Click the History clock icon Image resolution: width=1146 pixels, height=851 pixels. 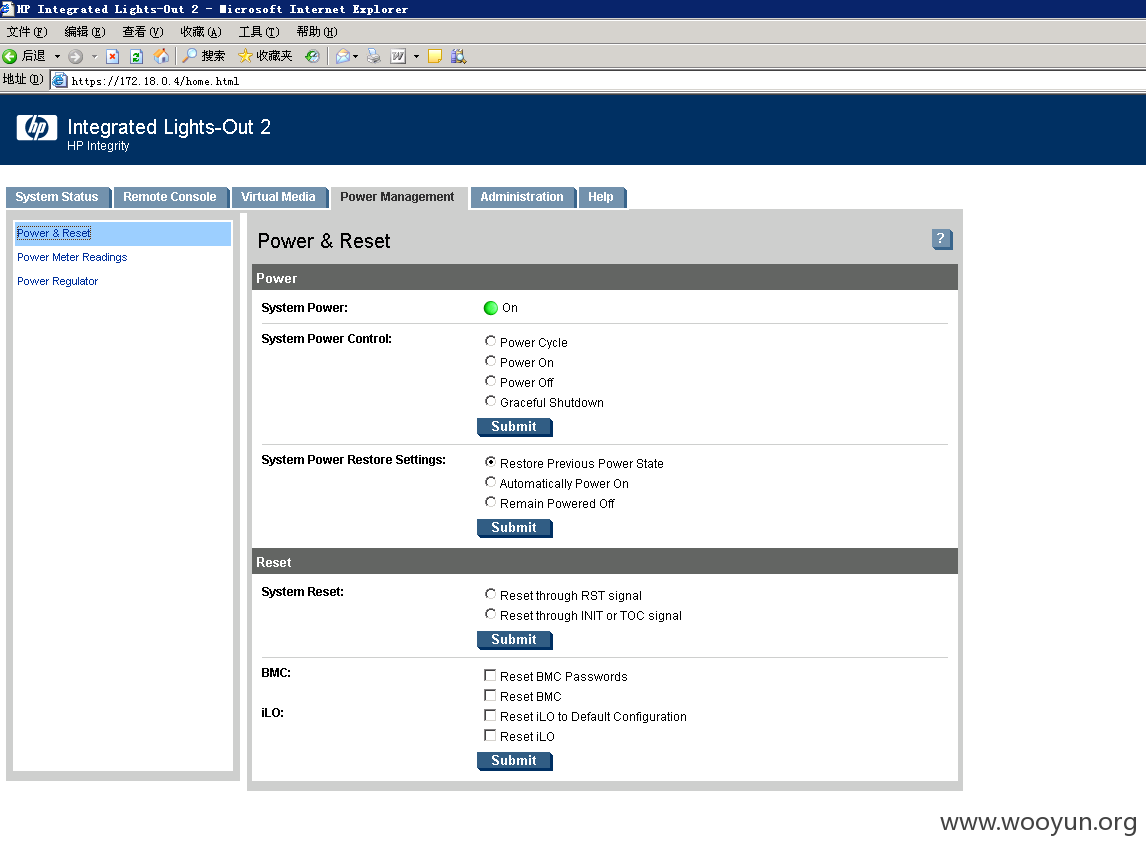(312, 56)
